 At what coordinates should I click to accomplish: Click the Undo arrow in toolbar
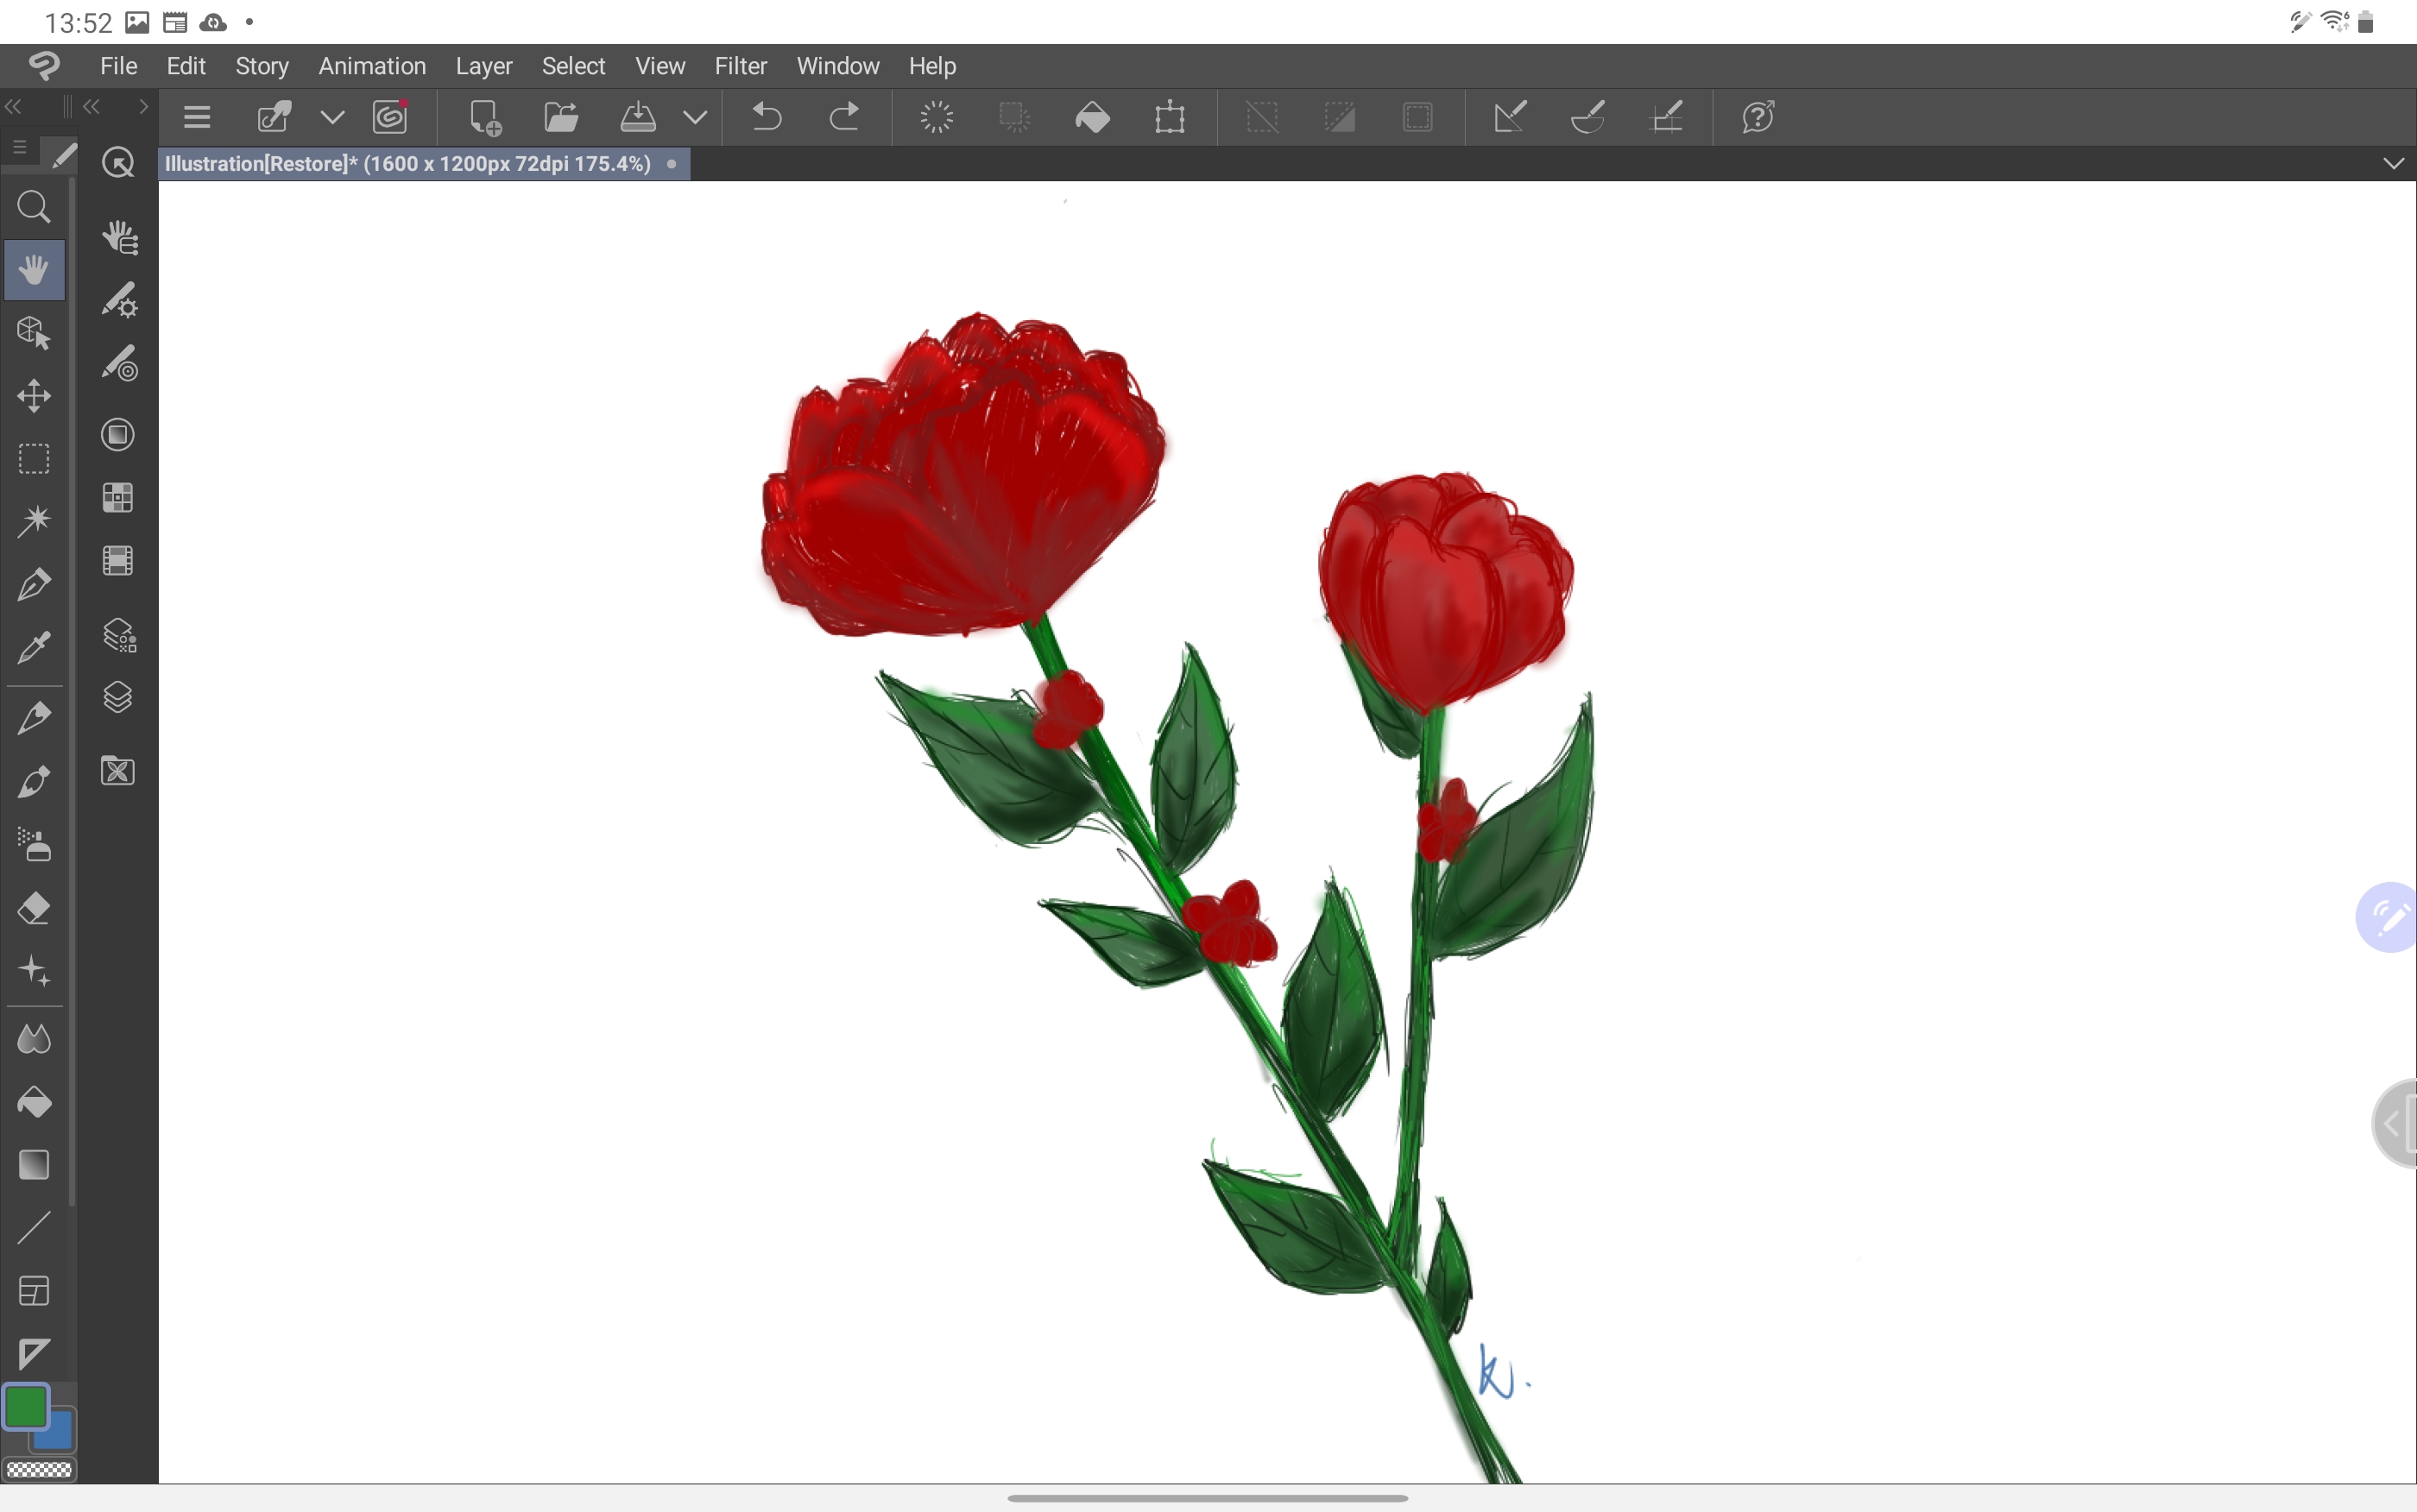(x=767, y=117)
